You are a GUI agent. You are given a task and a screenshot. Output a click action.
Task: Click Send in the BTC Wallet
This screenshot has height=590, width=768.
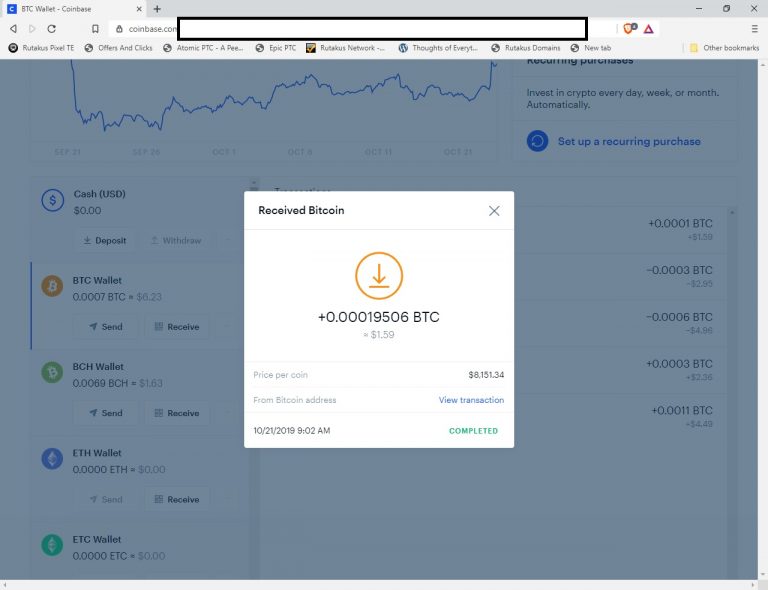[x=105, y=327]
